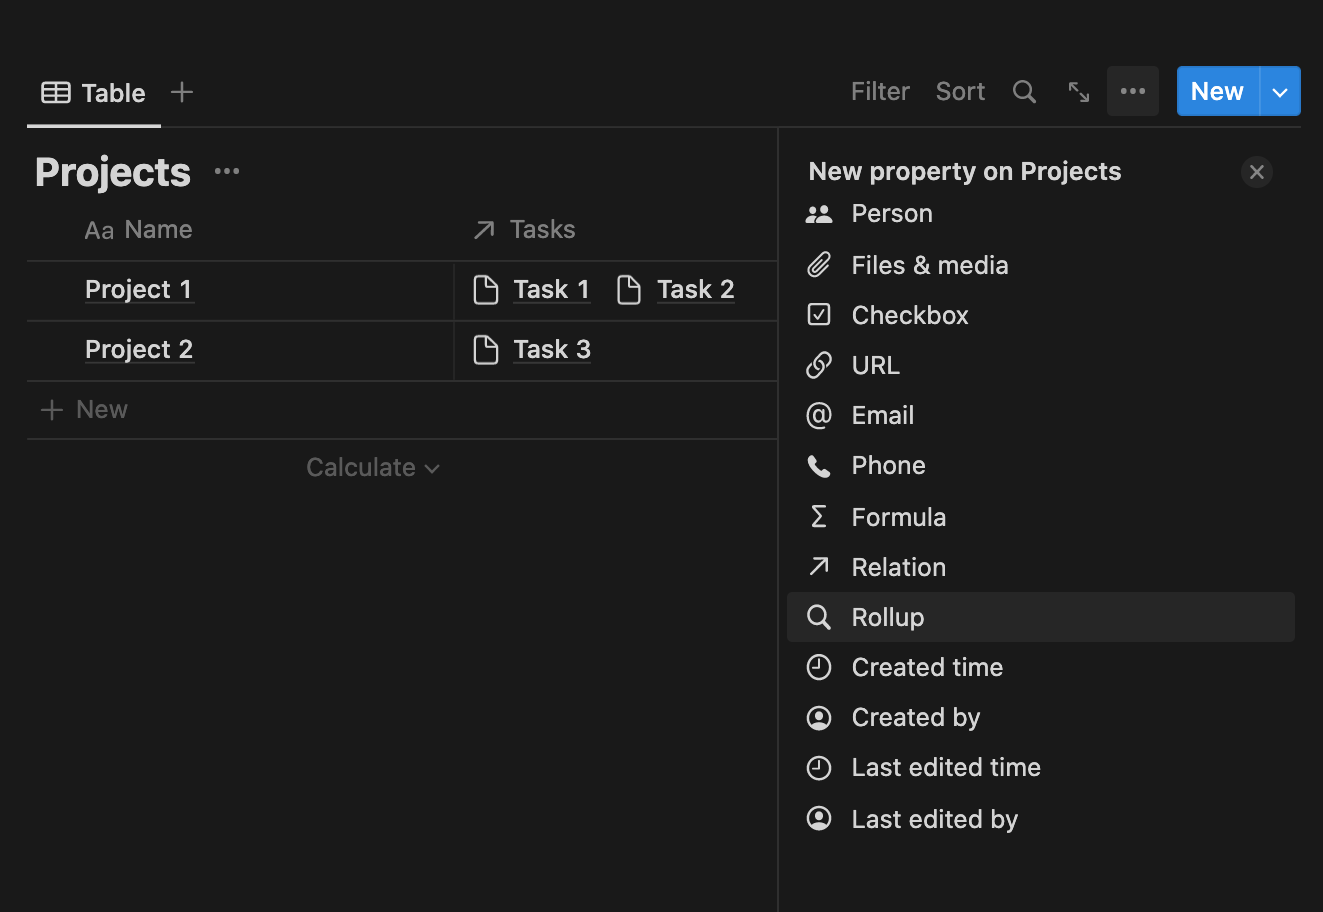Switch to the Table tab
Screen dimensions: 1323x912
pyautogui.click(x=93, y=92)
